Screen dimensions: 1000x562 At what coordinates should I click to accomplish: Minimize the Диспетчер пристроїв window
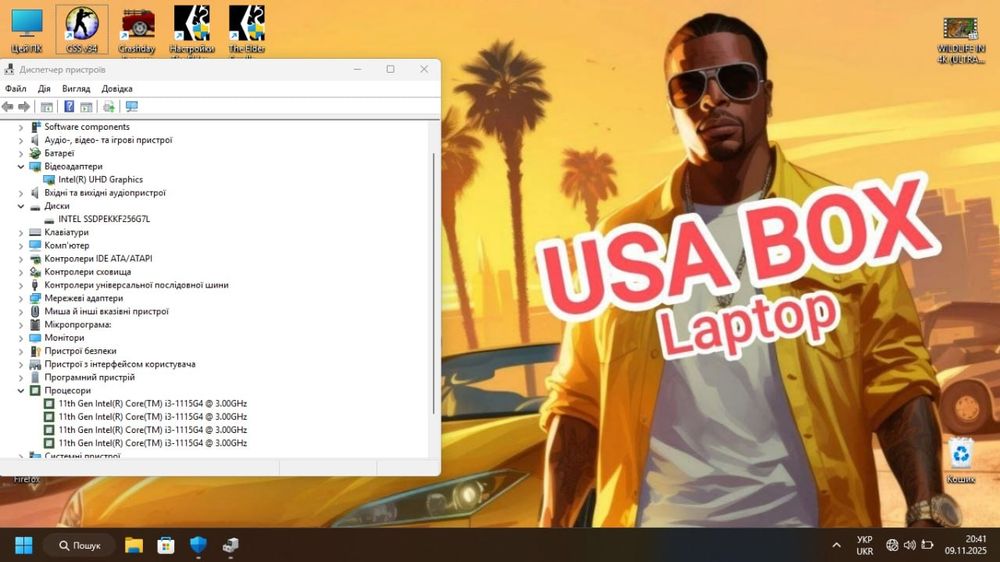tap(358, 69)
